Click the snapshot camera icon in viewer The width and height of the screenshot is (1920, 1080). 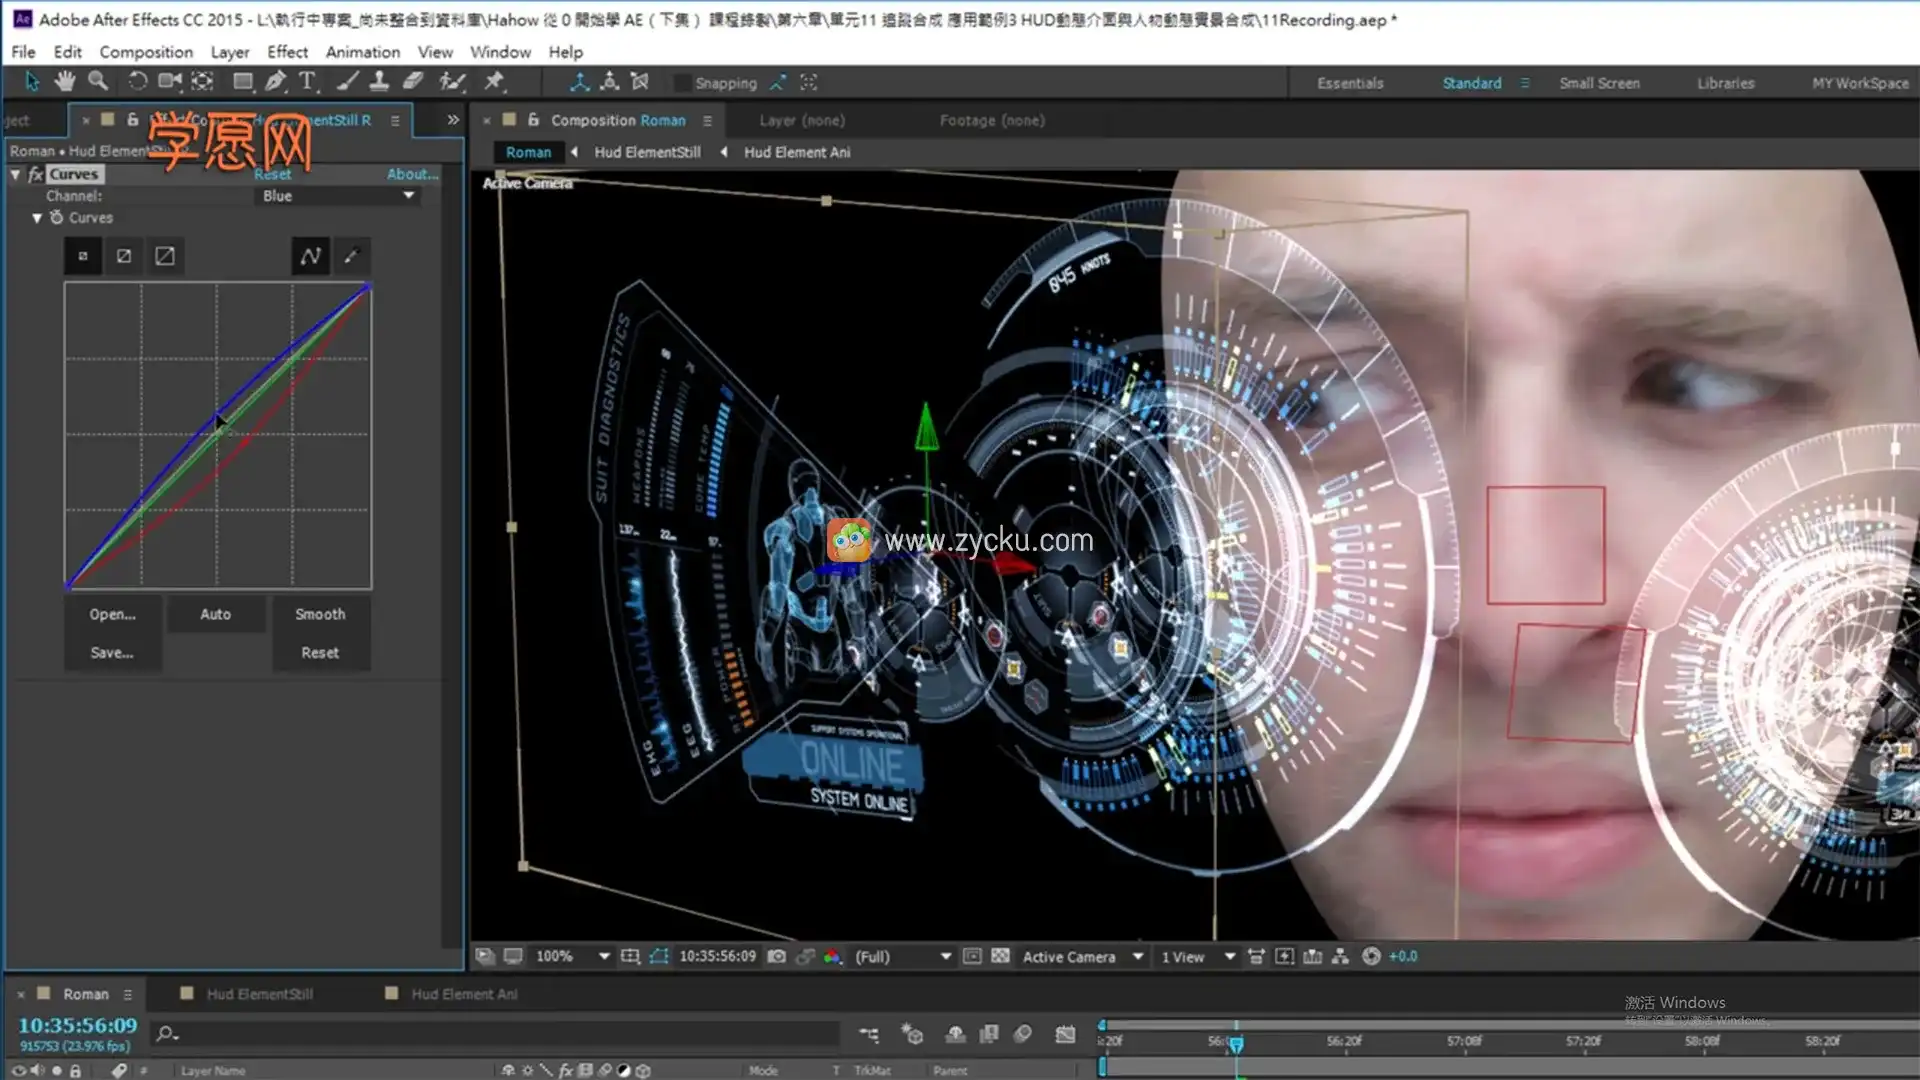click(777, 957)
